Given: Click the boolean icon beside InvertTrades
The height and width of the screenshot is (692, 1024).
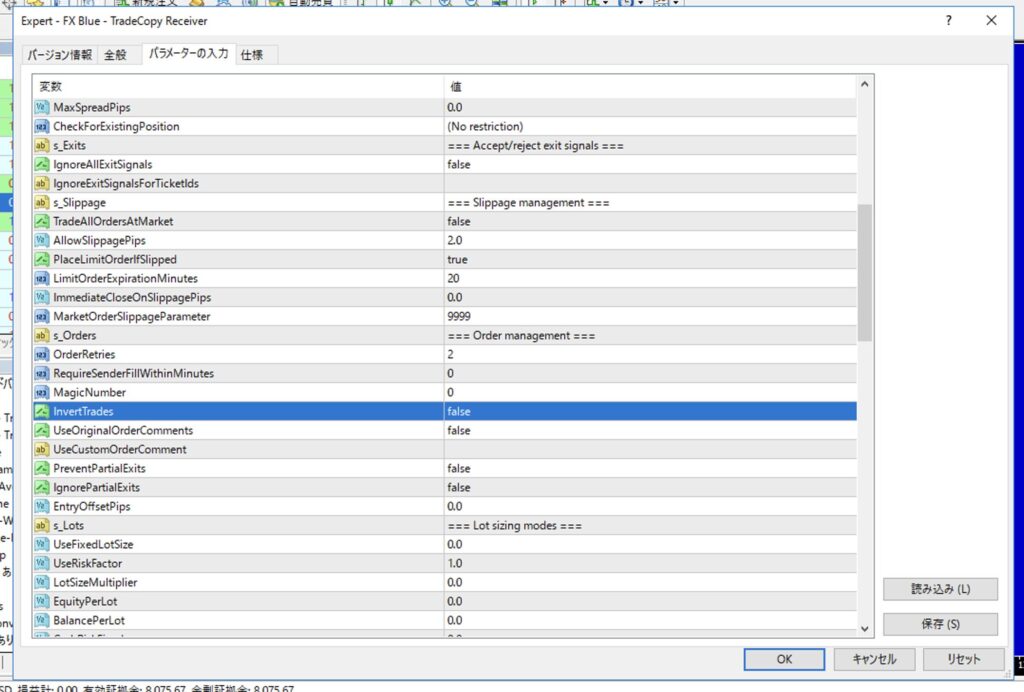Looking at the screenshot, I should point(42,411).
